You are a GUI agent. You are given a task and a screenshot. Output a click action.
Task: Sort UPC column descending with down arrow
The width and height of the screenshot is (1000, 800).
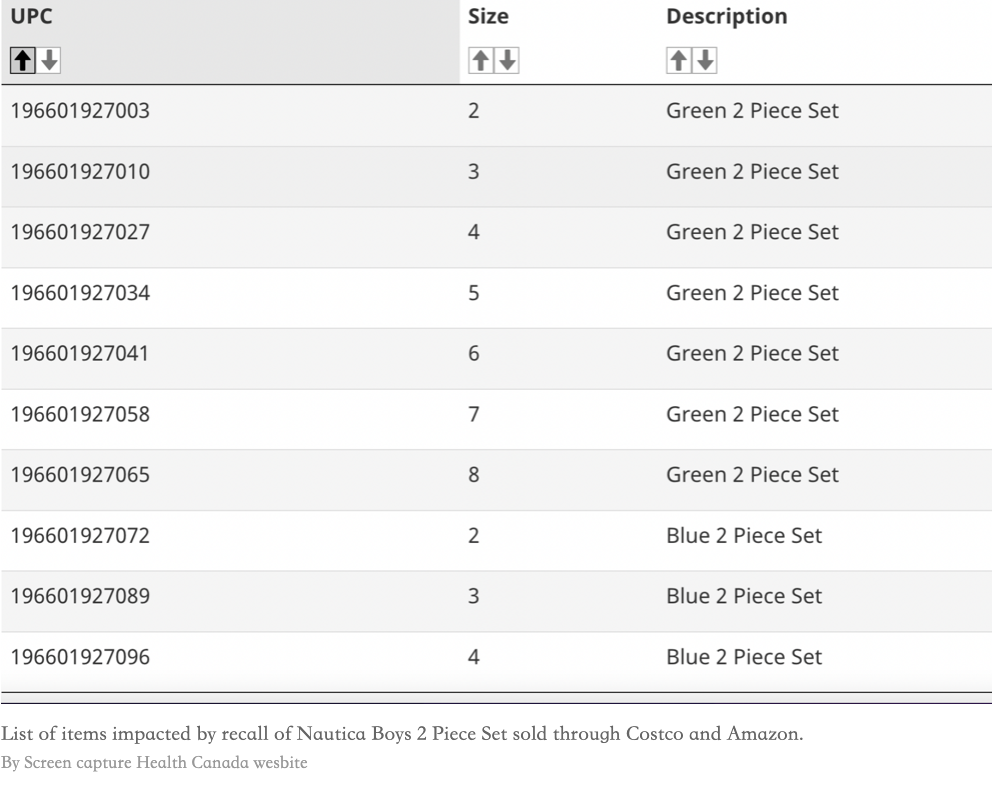point(49,61)
